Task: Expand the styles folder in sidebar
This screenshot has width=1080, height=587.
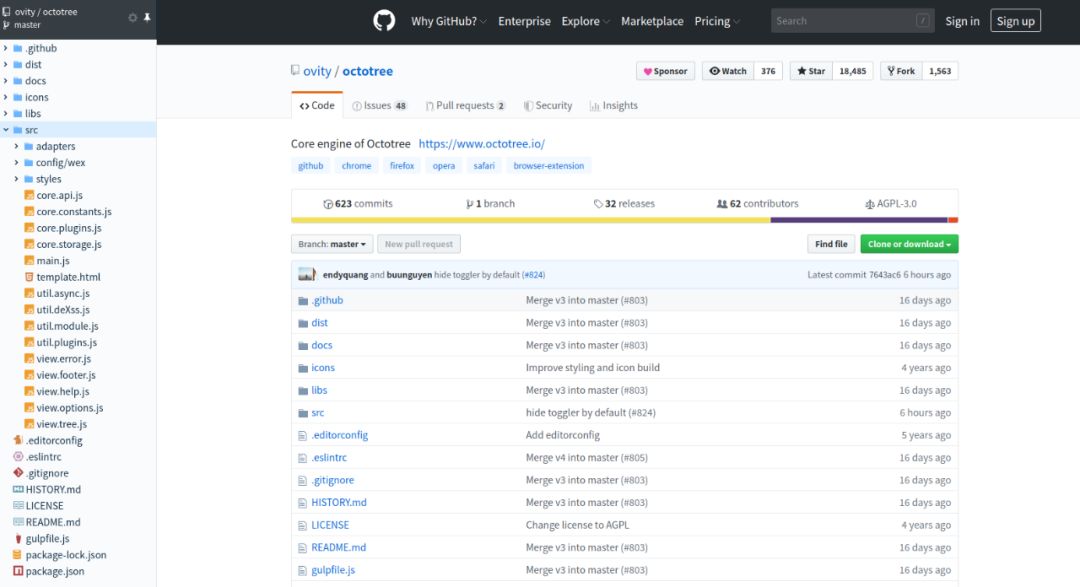Action: click(x=17, y=179)
